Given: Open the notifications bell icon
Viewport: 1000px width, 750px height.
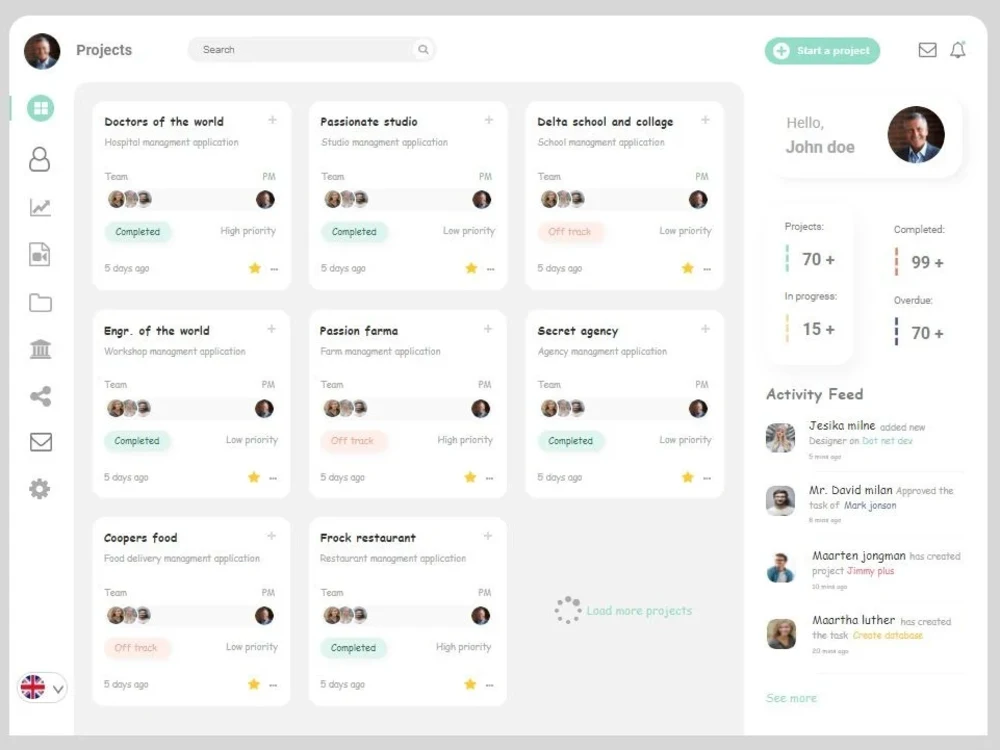Looking at the screenshot, I should (x=958, y=50).
